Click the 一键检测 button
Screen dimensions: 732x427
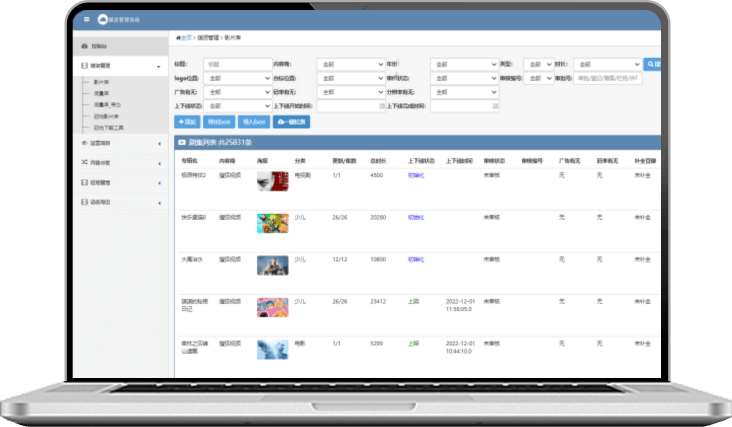point(292,121)
